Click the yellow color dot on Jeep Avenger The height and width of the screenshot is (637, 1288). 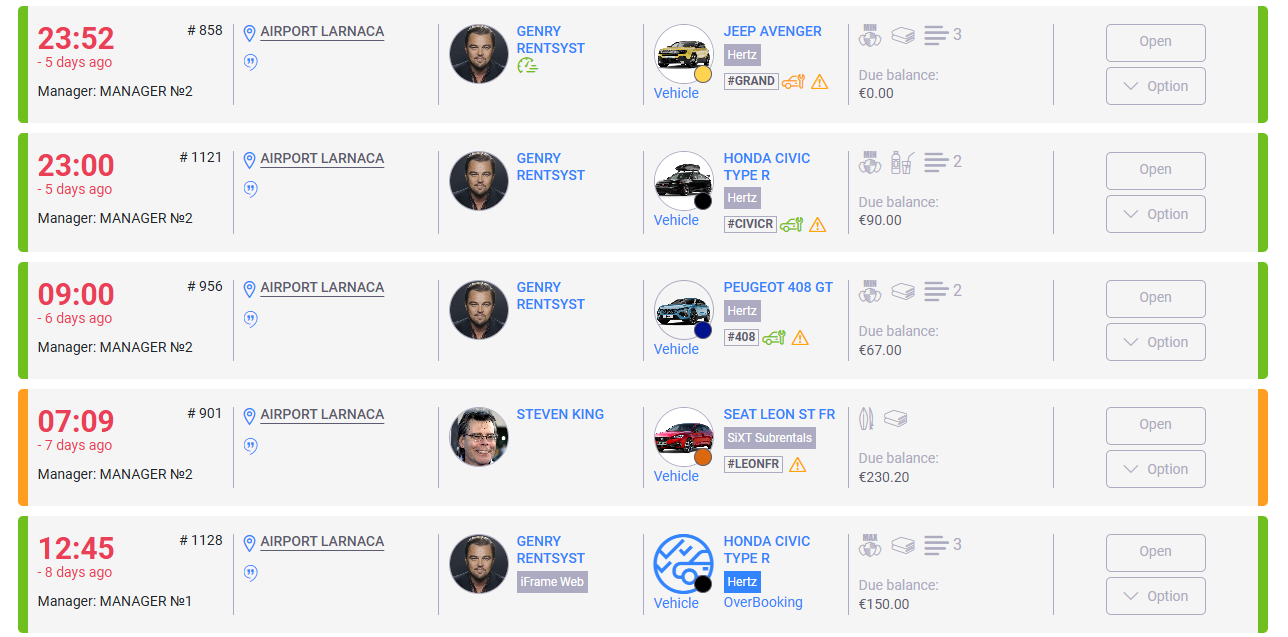(702, 74)
